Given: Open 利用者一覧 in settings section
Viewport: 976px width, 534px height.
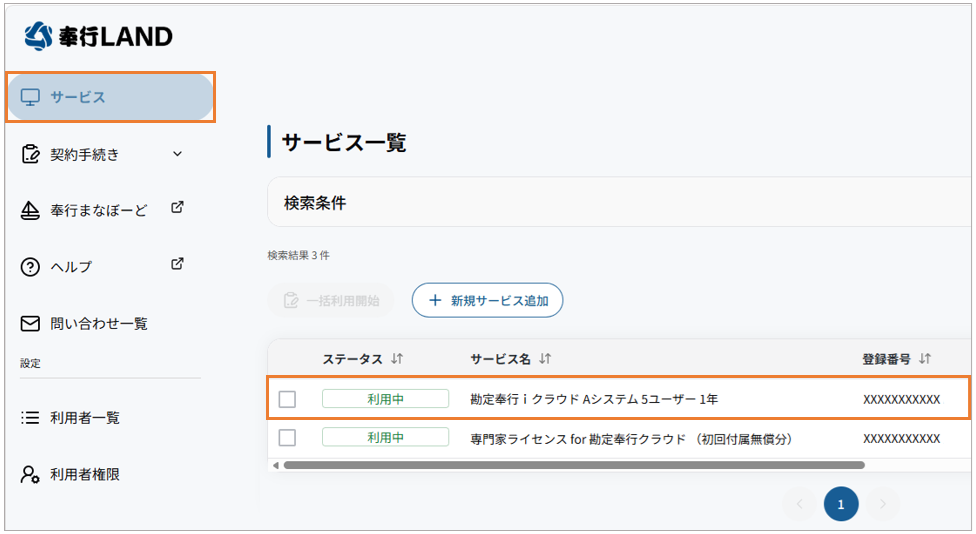Looking at the screenshot, I should pos(85,418).
